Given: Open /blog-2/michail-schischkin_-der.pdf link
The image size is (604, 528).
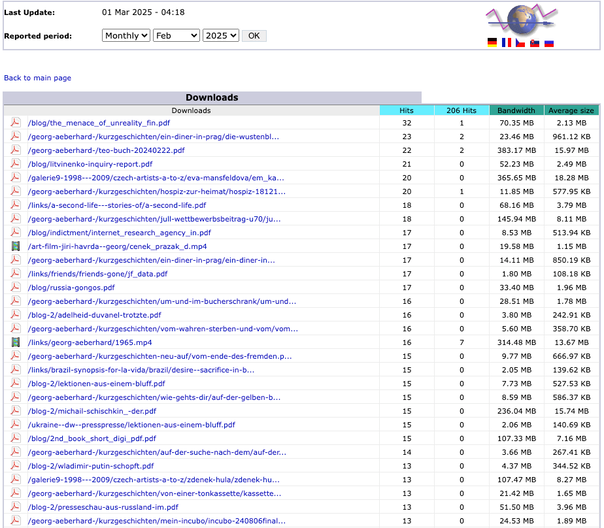Looking at the screenshot, I should click(92, 411).
